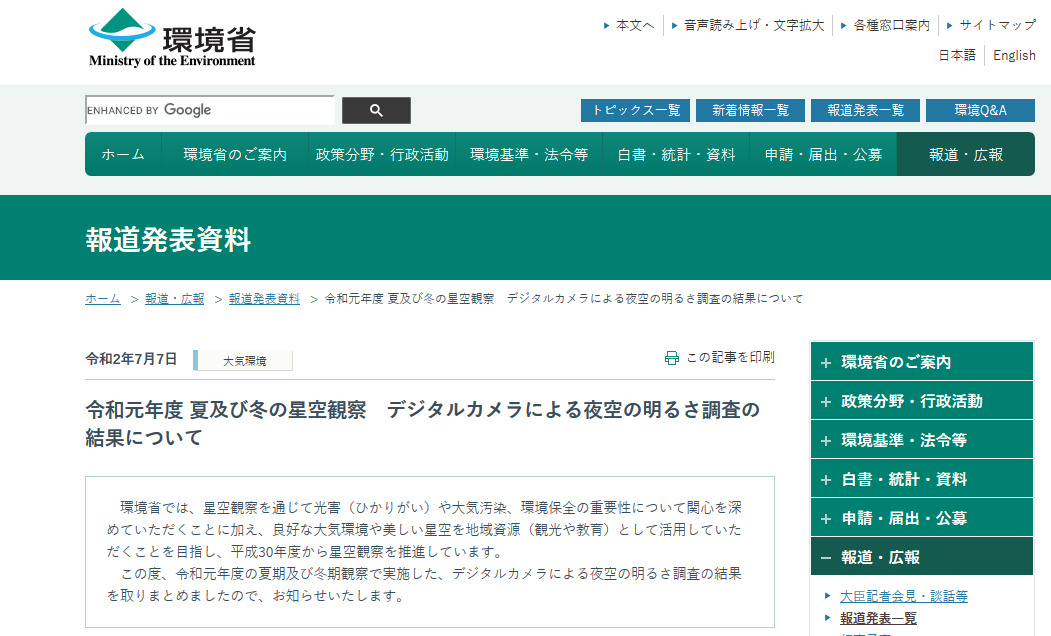Click the 大気環境 category tag

point(243,359)
